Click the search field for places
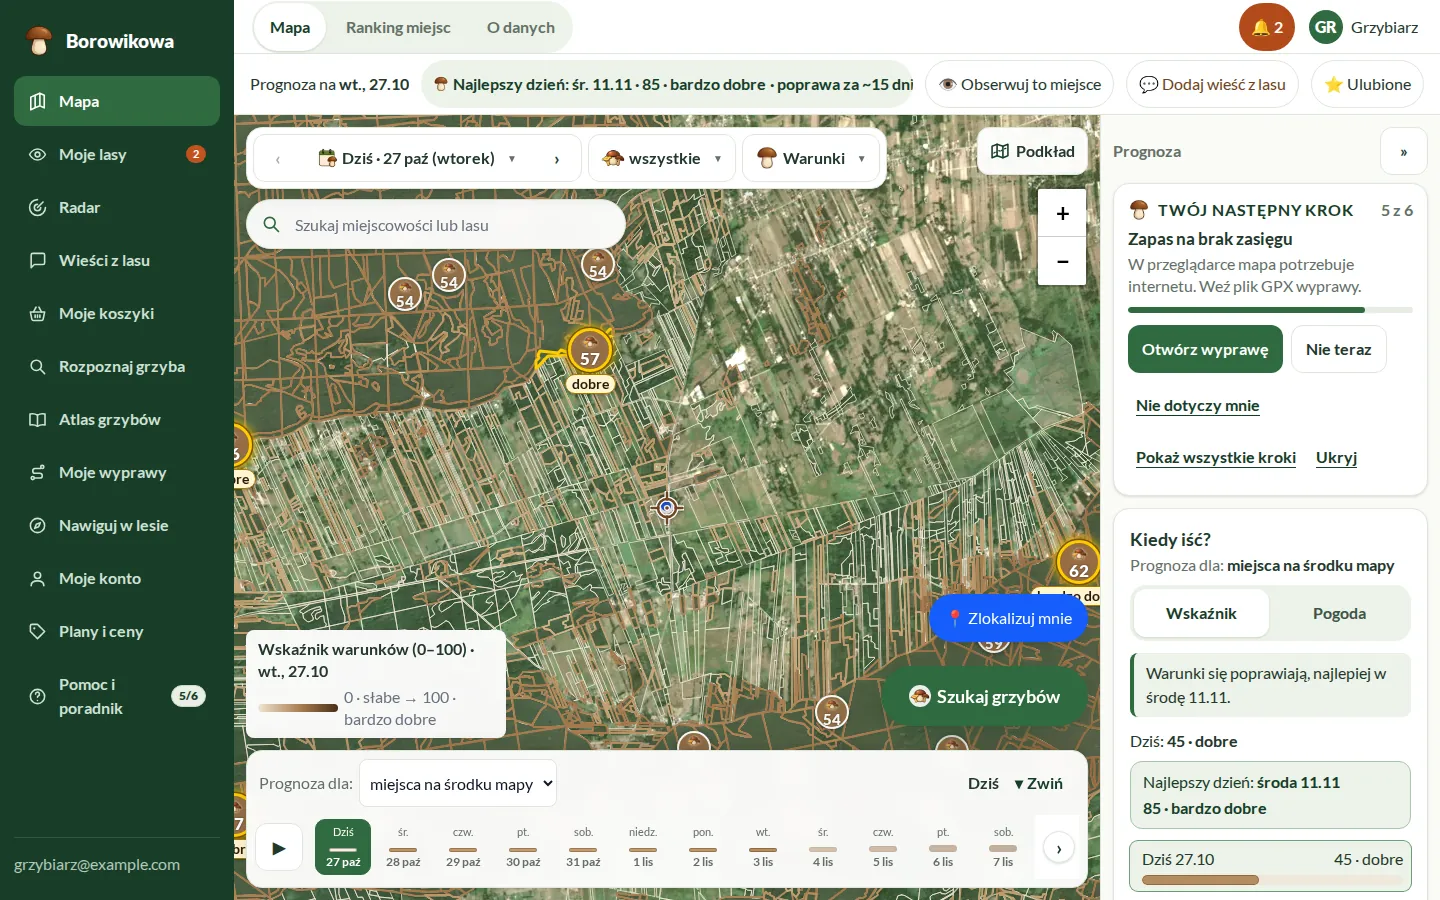This screenshot has height=900, width=1440. pyautogui.click(x=436, y=225)
